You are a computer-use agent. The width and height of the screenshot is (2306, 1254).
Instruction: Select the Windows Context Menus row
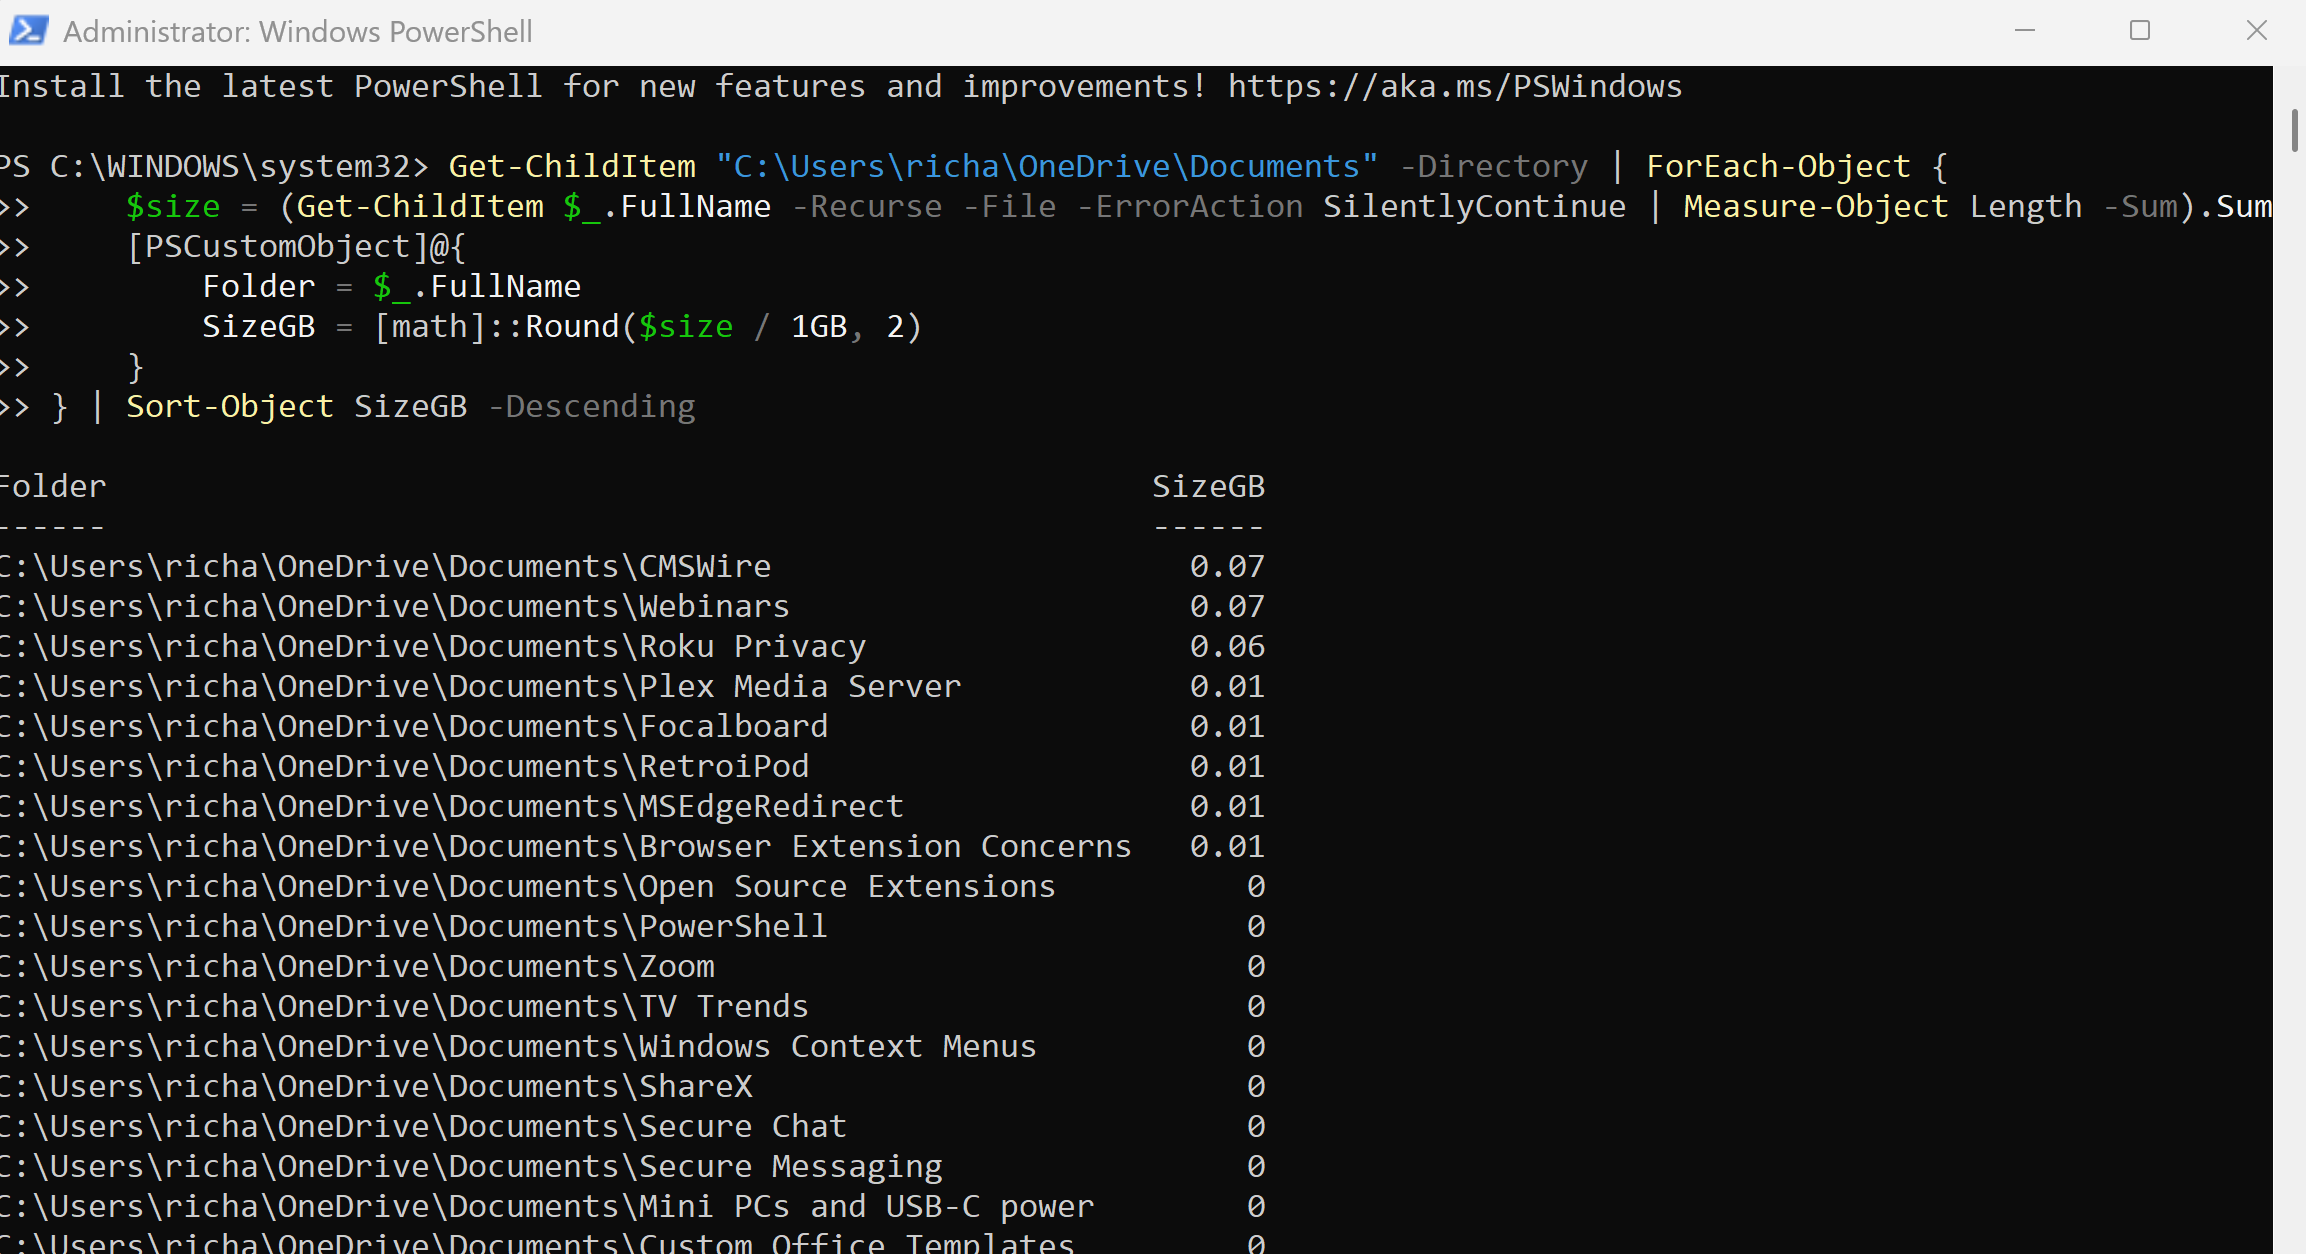click(633, 1047)
